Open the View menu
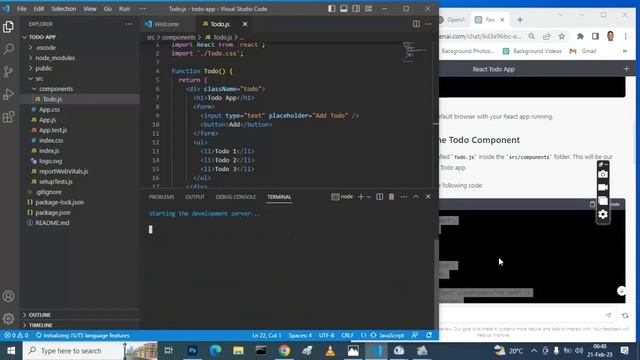Viewport: 640px width, 360px height. 90,9
